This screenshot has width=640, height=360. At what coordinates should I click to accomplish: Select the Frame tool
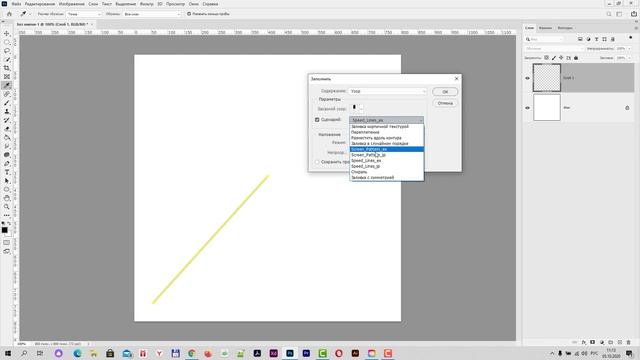(7, 77)
